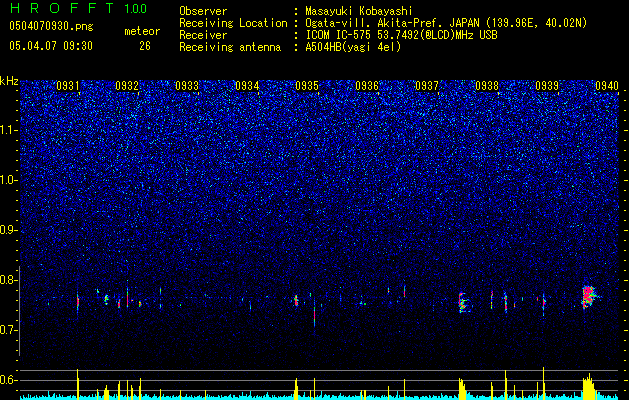Click antenna text A504HB(yagi 4el)
629x400 pixels.
(353, 47)
